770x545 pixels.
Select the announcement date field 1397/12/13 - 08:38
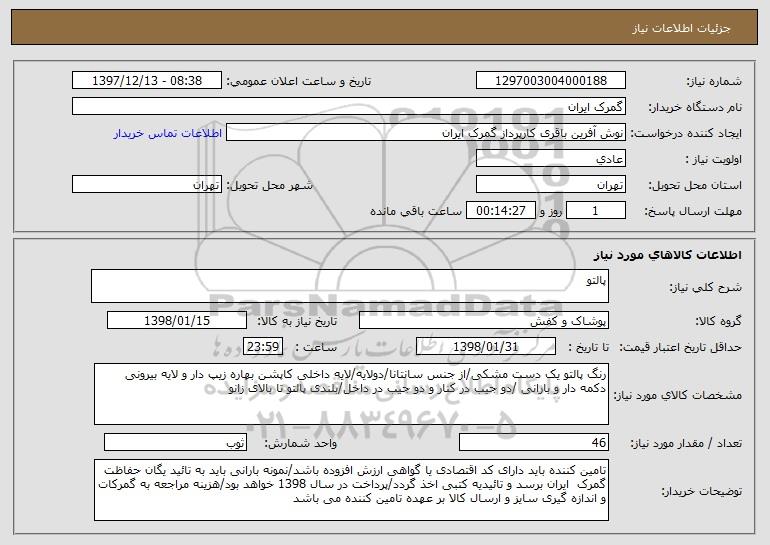point(147,81)
